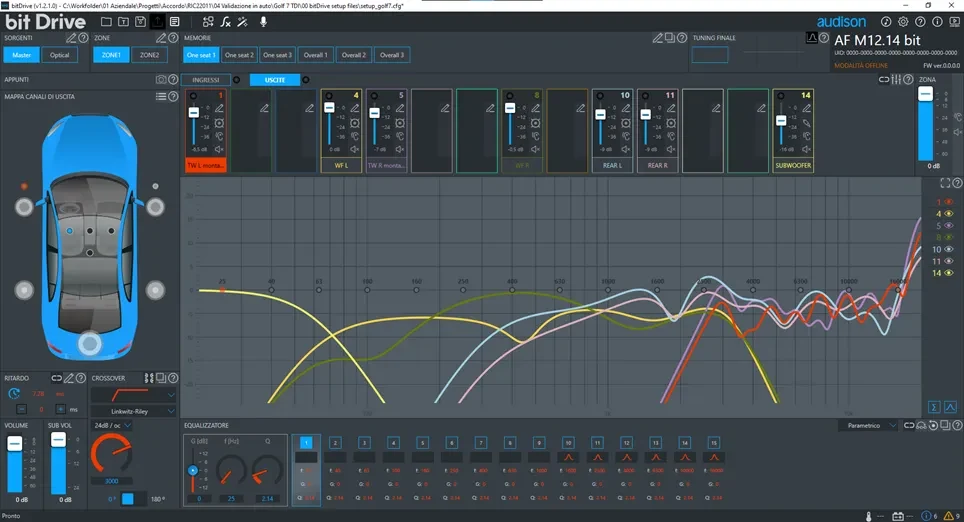964x522 pixels.
Task: Click the pencil edit icon on channel 4
Action: (x=355, y=108)
